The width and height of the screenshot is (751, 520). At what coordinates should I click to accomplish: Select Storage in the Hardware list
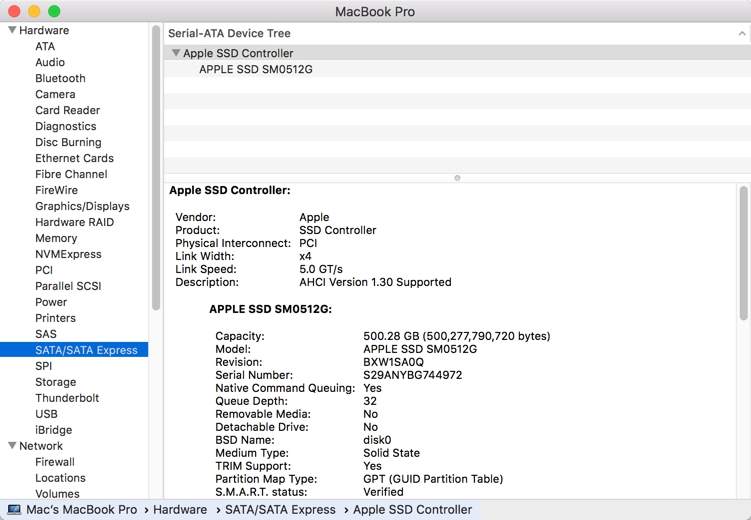tap(55, 382)
